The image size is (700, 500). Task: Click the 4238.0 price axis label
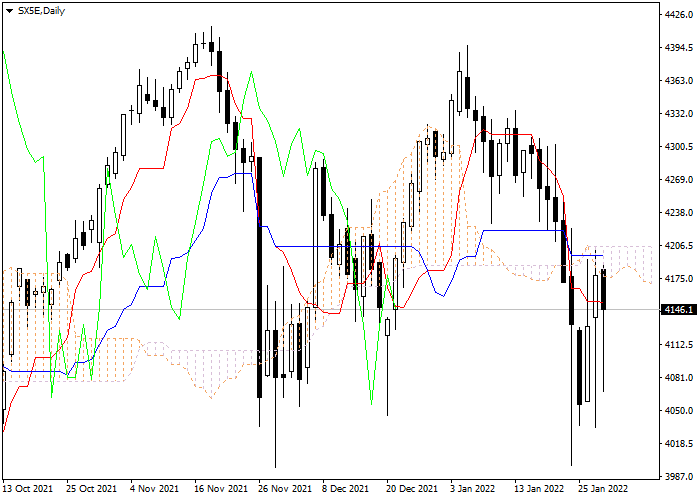coord(679,213)
